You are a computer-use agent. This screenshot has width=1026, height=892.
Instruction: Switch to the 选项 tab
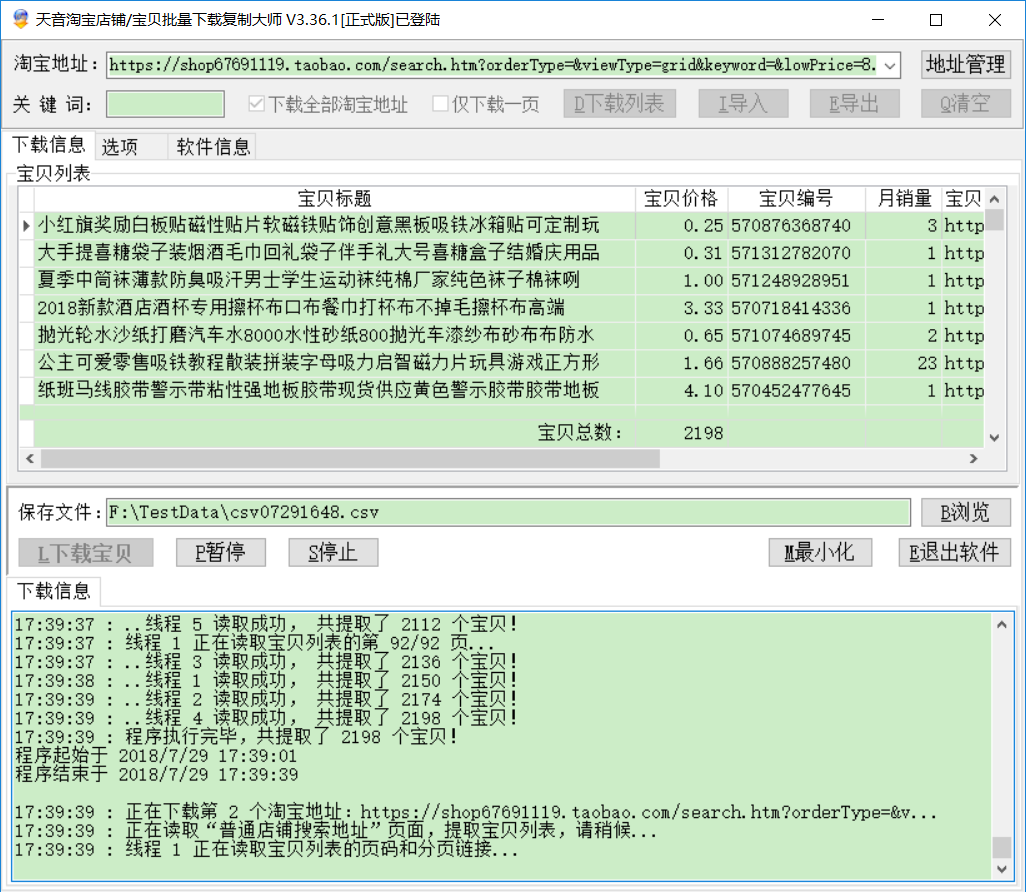click(x=120, y=147)
